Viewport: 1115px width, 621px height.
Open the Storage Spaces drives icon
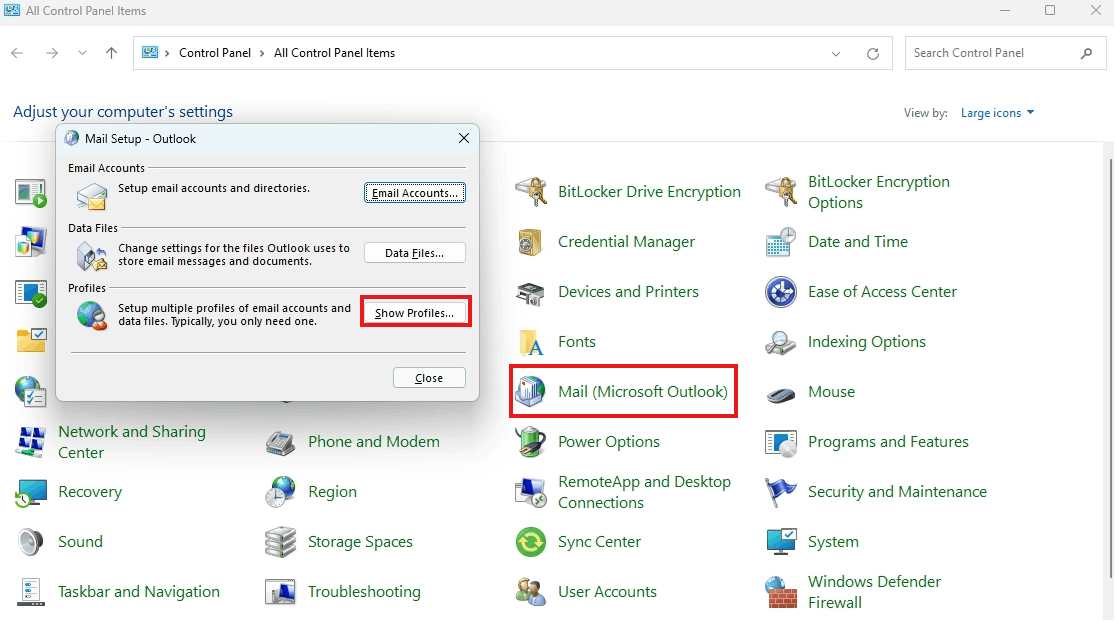point(280,542)
